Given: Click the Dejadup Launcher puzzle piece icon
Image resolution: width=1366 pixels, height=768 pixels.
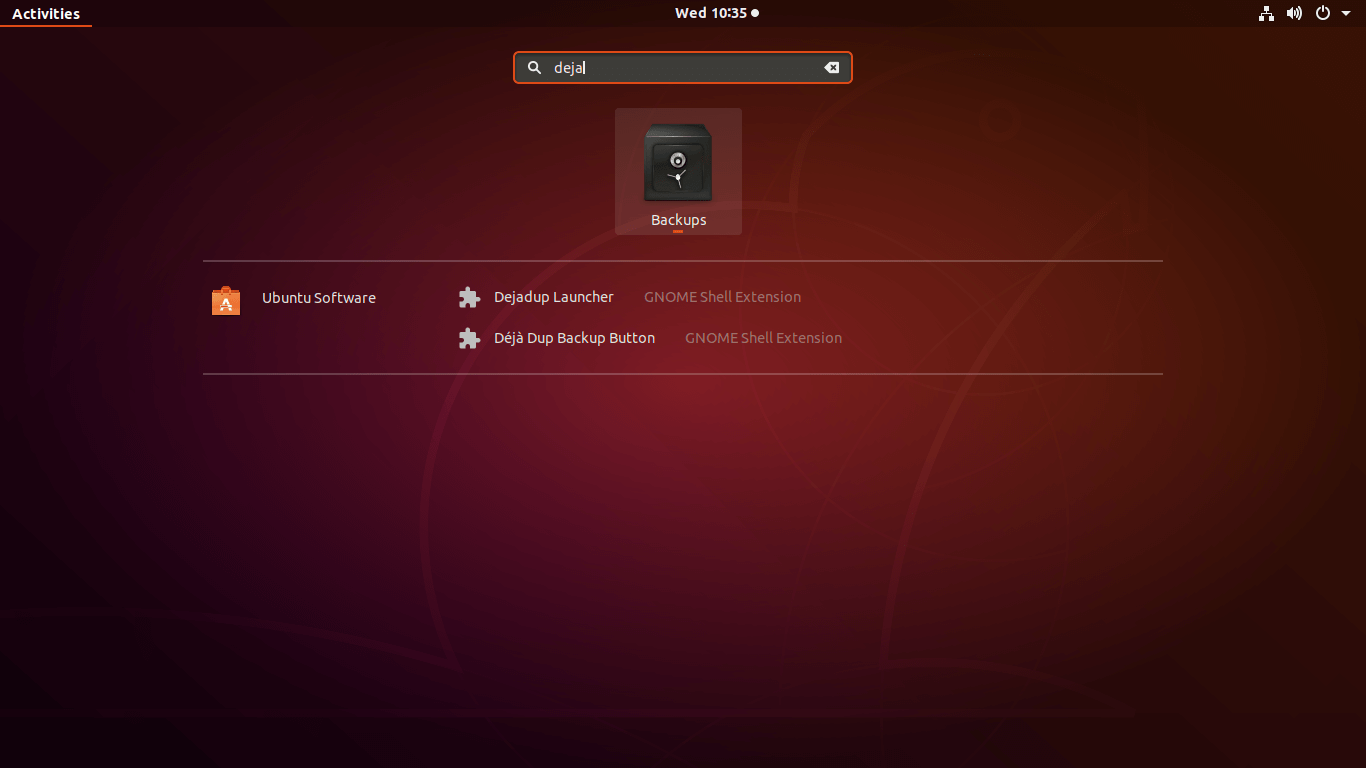Looking at the screenshot, I should click(469, 298).
